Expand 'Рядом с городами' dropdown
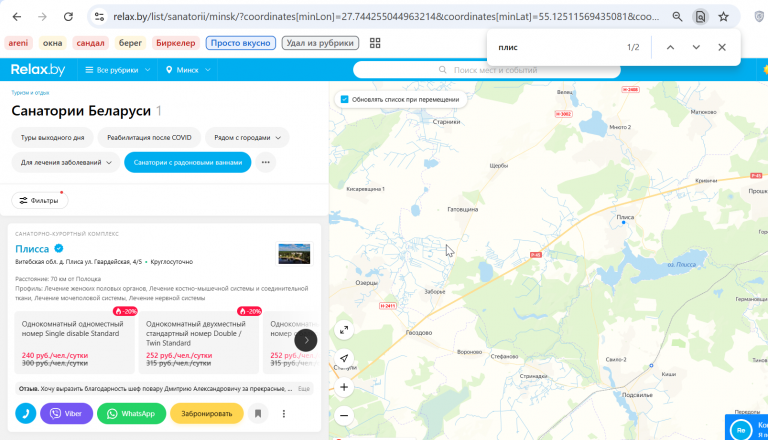 point(247,138)
